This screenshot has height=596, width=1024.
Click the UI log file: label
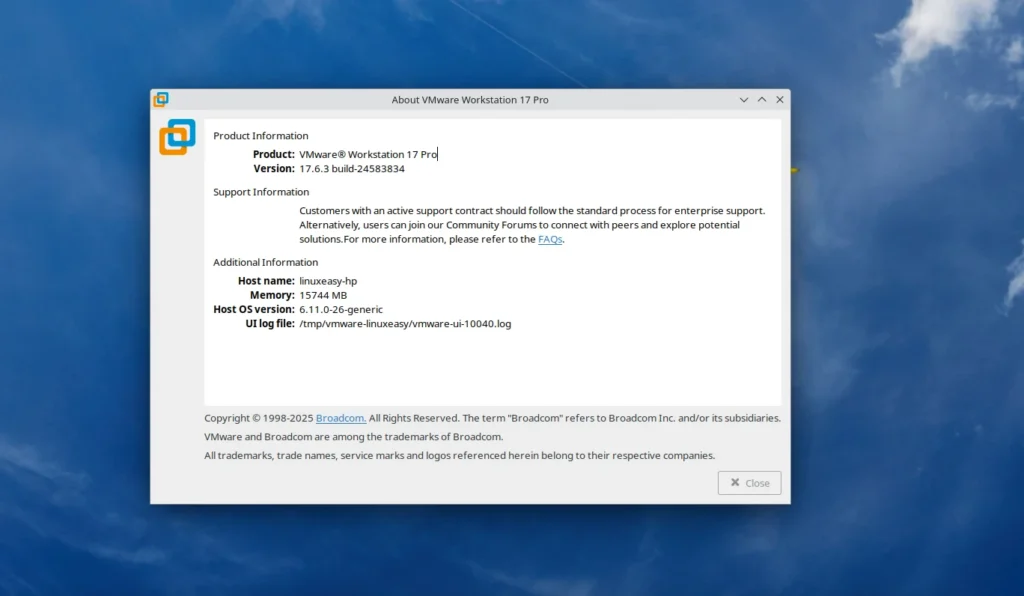coord(270,324)
